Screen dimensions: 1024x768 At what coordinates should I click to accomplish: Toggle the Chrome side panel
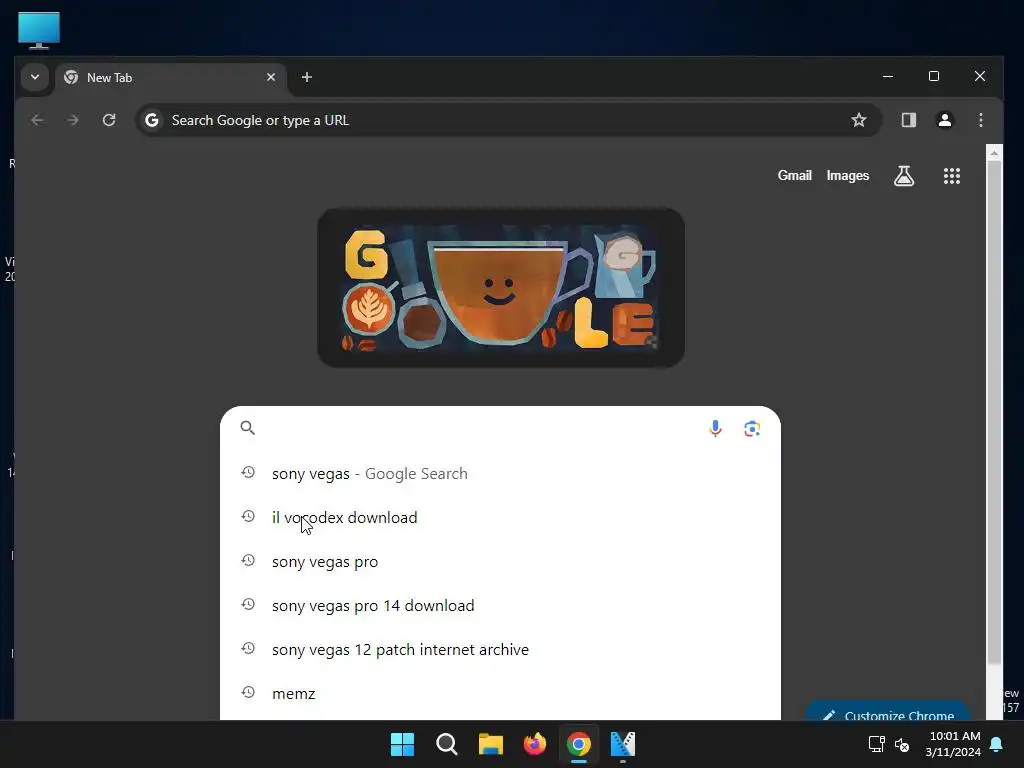click(x=908, y=120)
